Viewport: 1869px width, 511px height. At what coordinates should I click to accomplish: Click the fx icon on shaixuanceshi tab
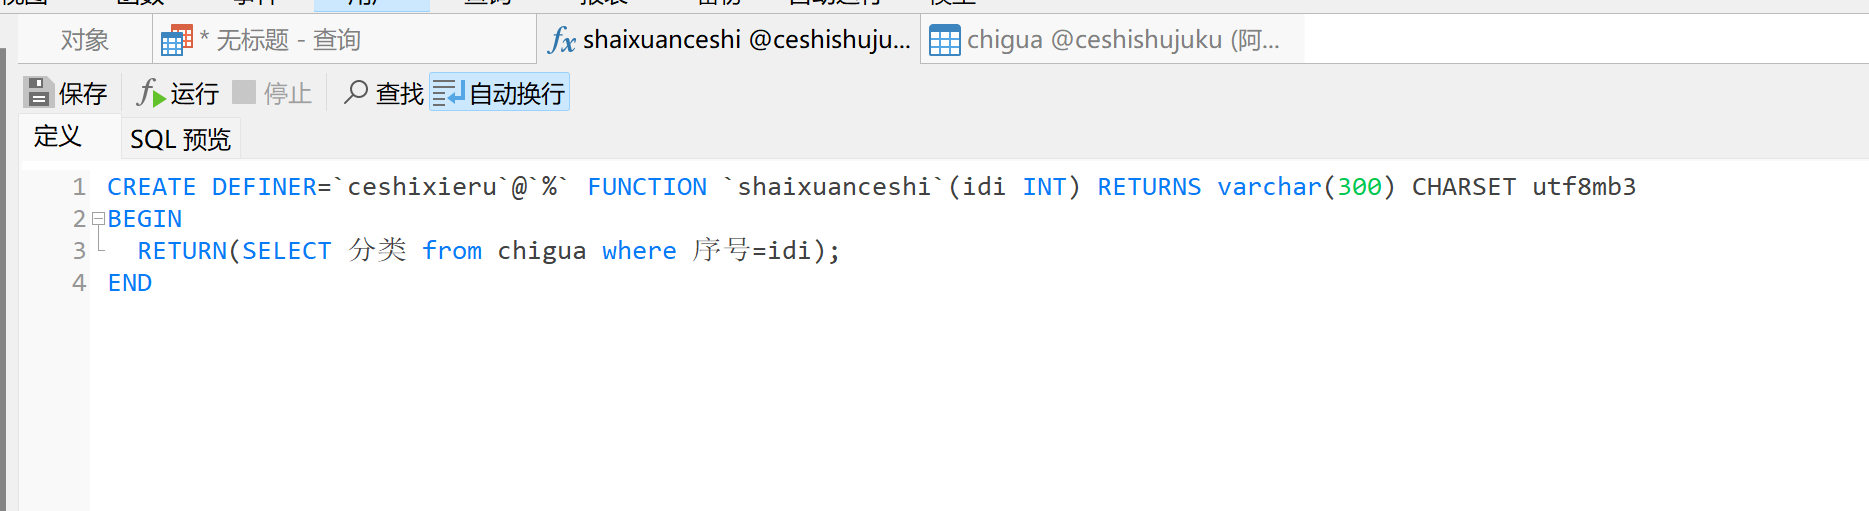(x=562, y=40)
